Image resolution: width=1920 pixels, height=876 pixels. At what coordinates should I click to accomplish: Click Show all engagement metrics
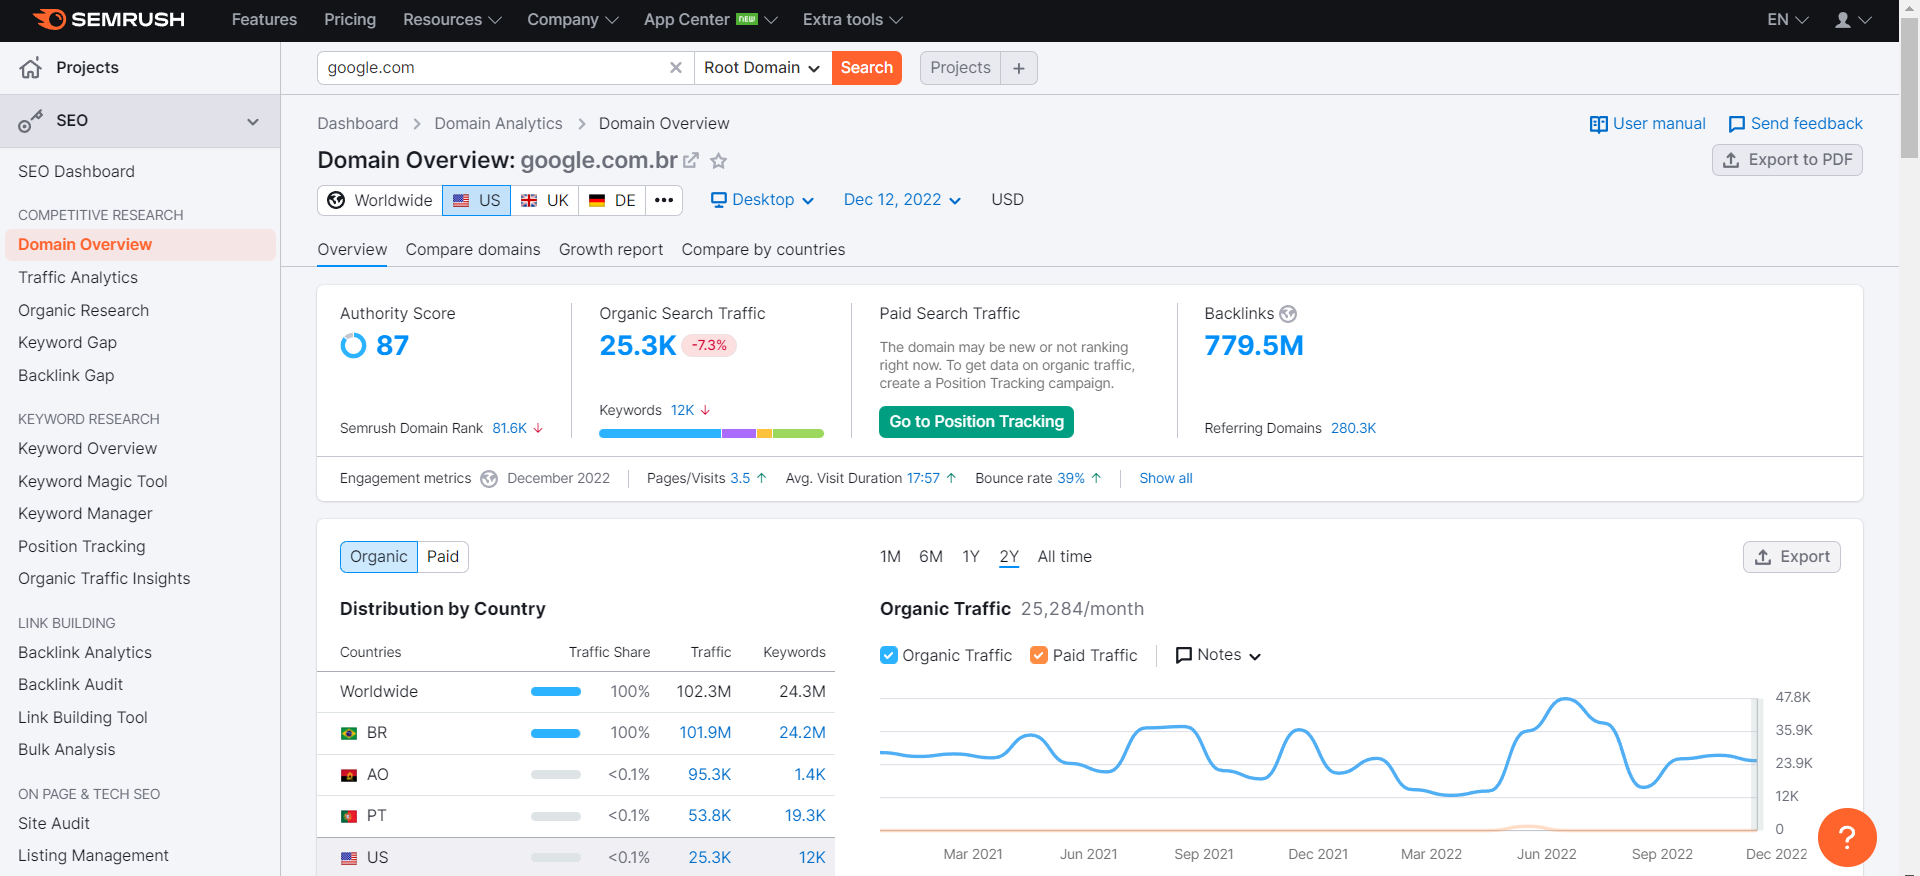[x=1166, y=479]
